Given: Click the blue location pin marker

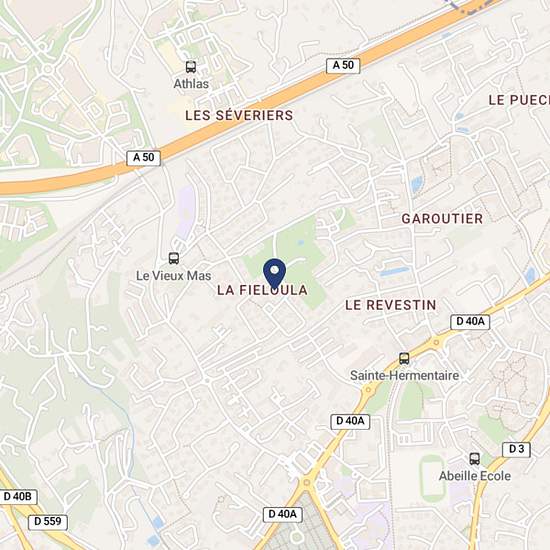Looking at the screenshot, I should point(275,274).
